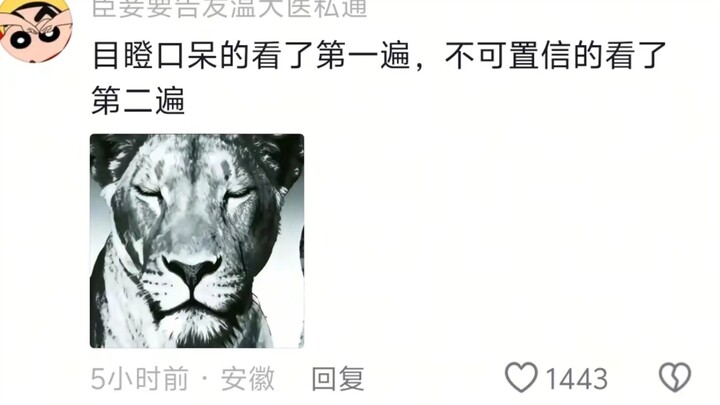Image resolution: width=720 pixels, height=405 pixels.
Task: Click the lion's dark ear at top-left of image
Action: click(x=108, y=156)
